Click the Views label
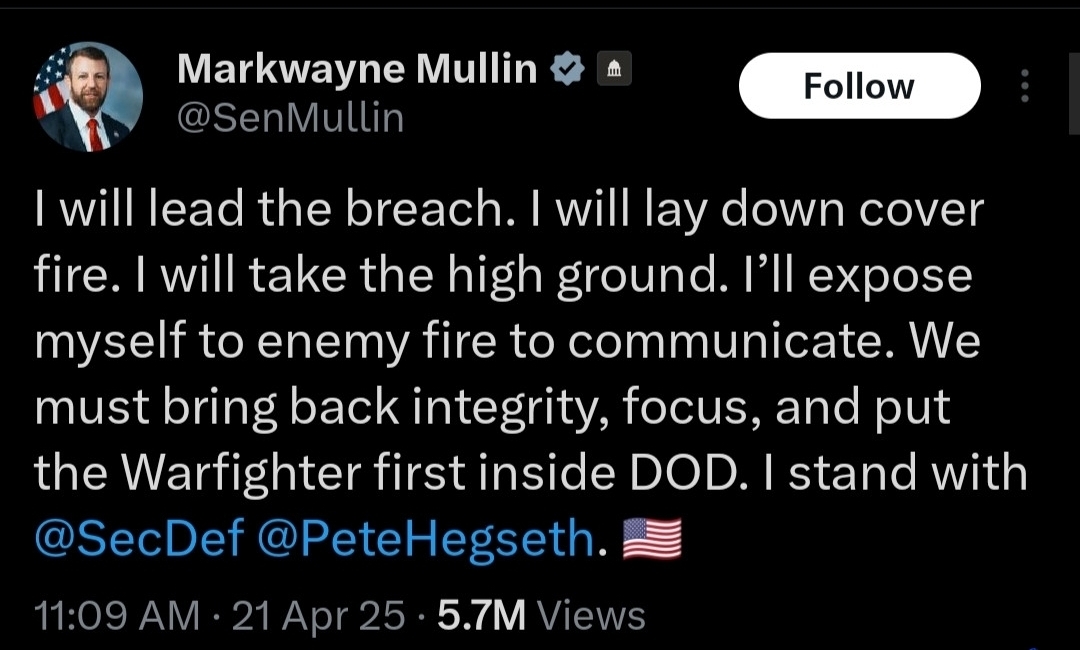Viewport: 1080px width, 650px height. point(590,614)
